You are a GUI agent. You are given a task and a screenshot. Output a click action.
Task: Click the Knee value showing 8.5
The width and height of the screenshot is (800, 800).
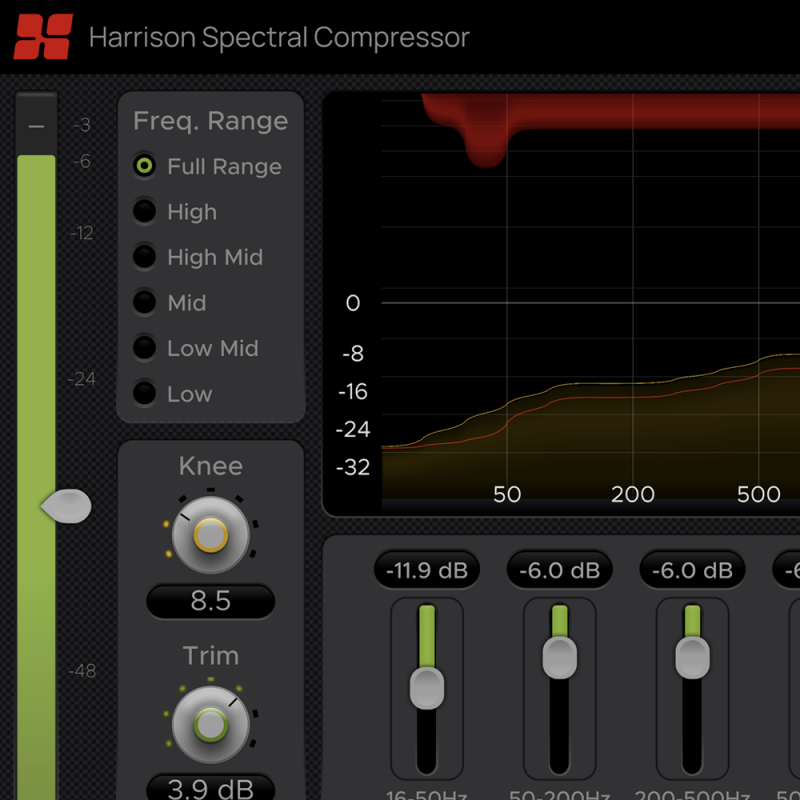pos(210,601)
